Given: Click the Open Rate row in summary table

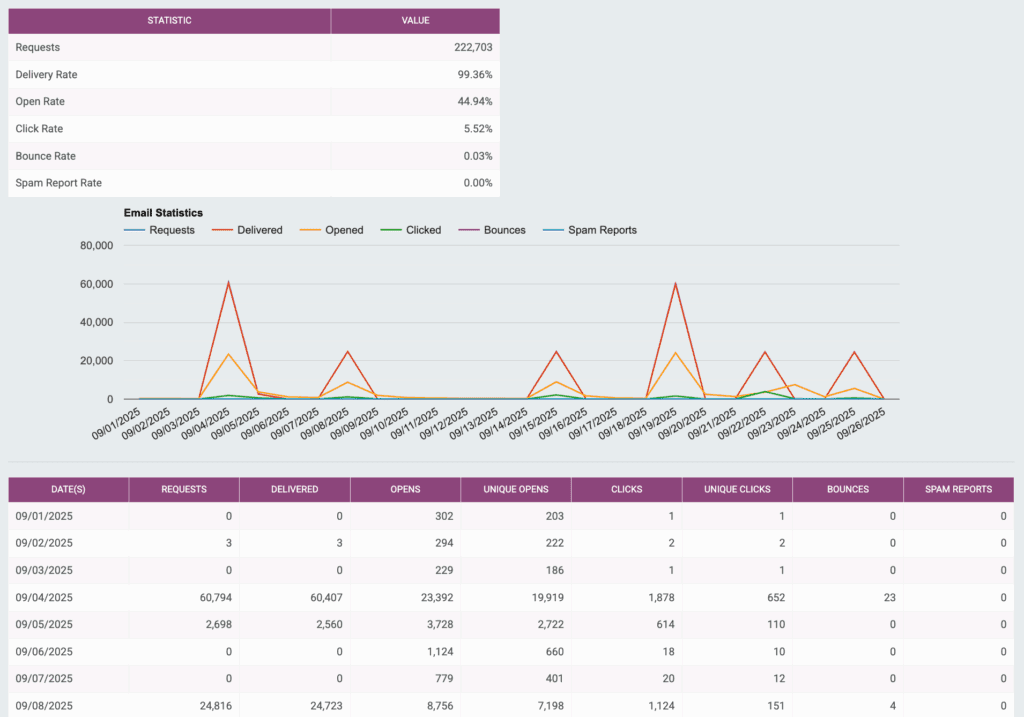Looking at the screenshot, I should 40,101.
